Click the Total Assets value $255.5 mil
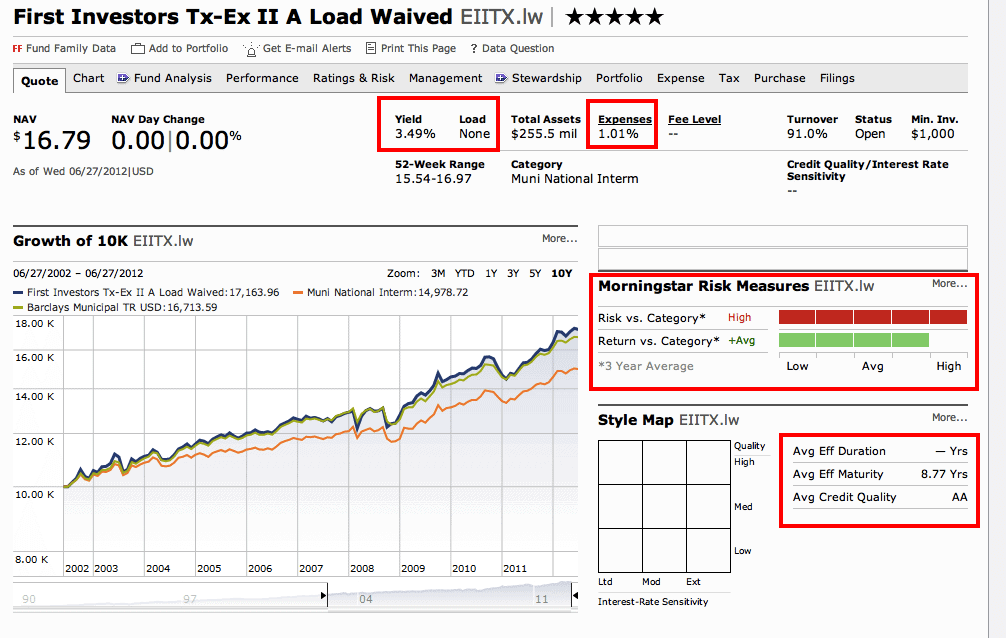1006x638 pixels. pos(544,134)
